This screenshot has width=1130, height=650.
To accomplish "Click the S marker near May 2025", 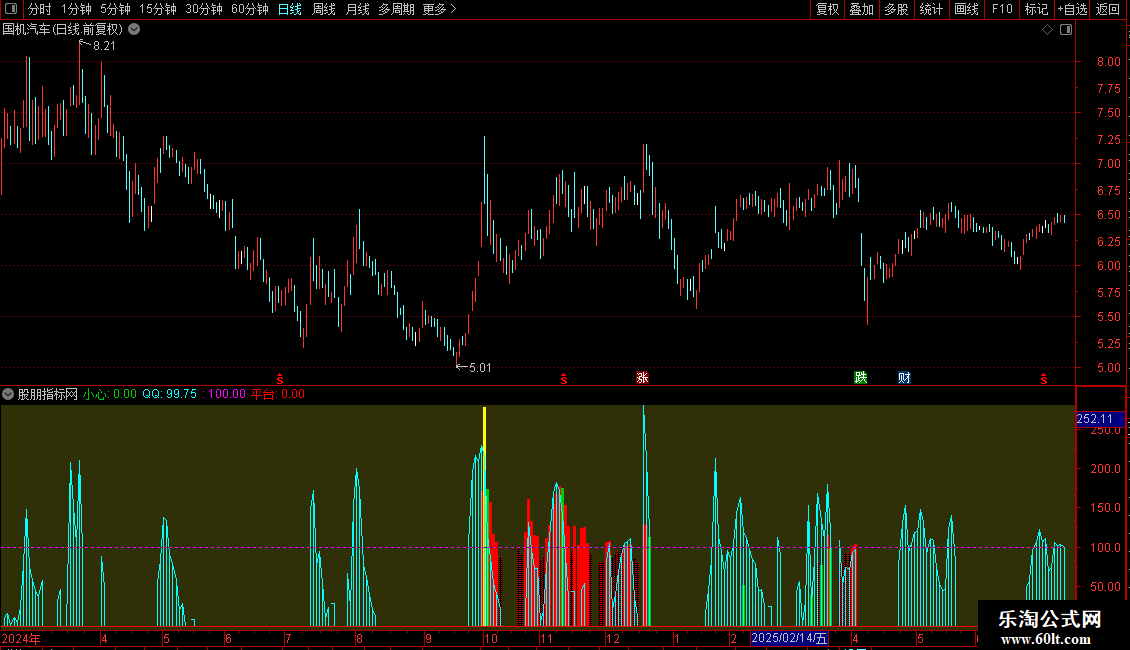I will pyautogui.click(x=1044, y=379).
